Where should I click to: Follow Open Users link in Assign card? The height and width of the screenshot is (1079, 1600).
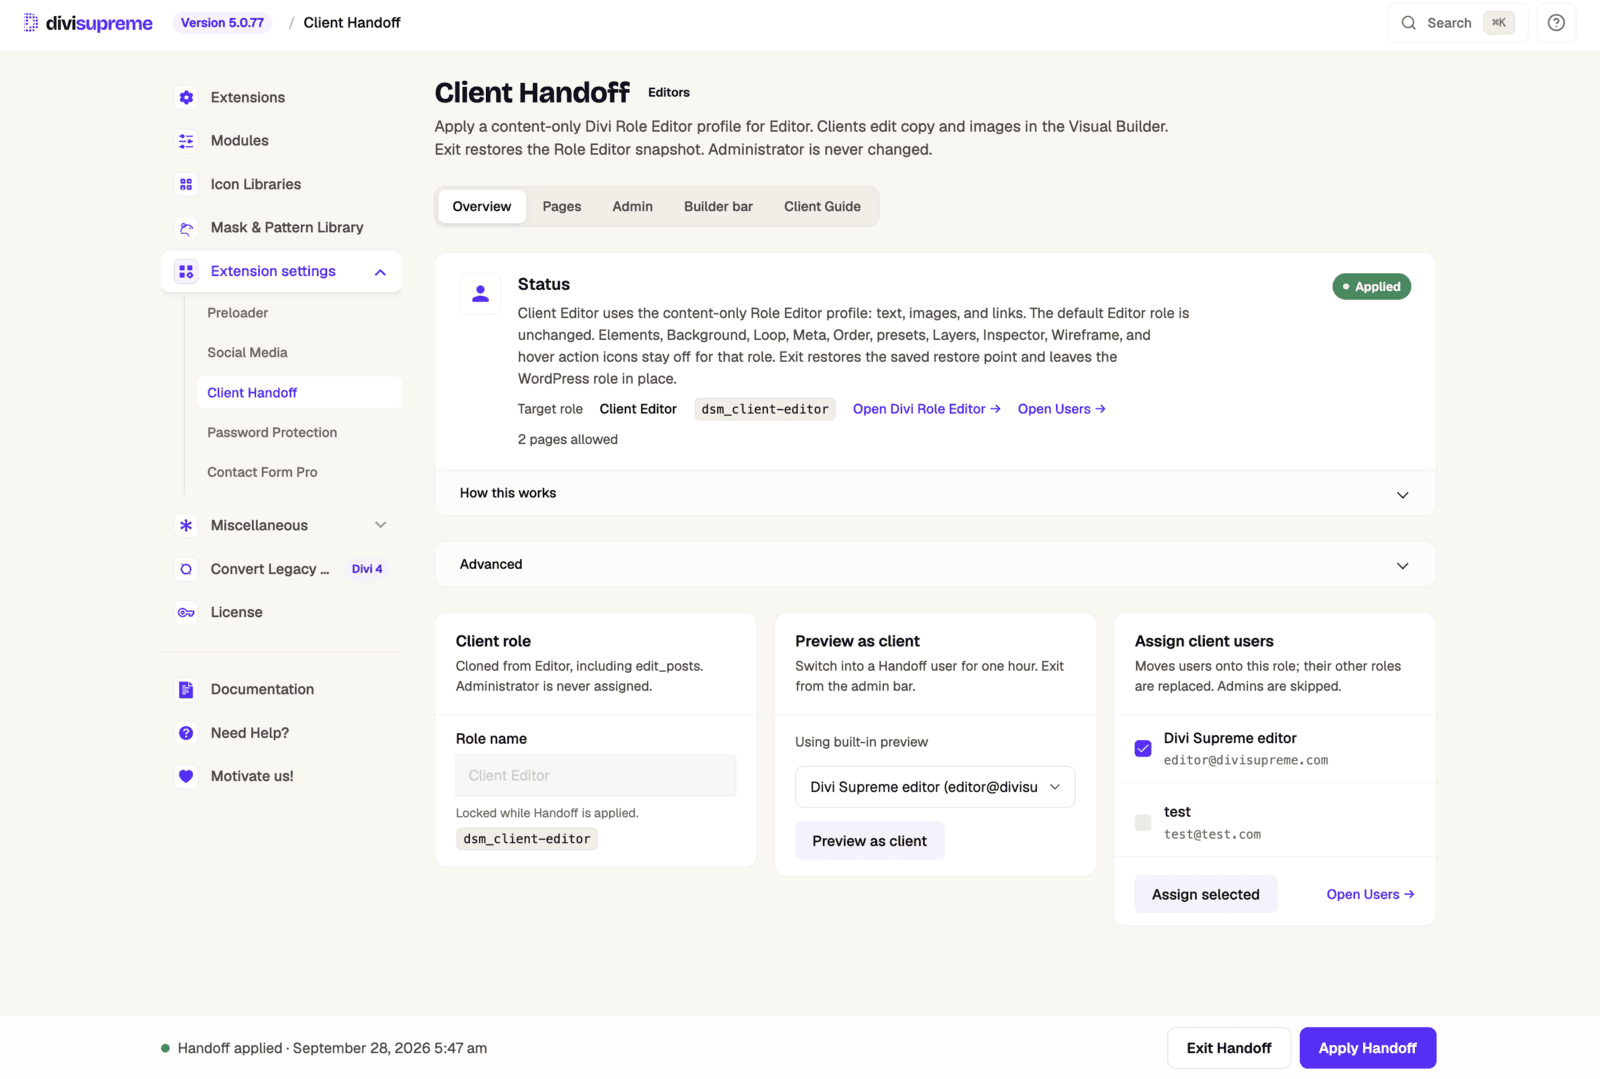pos(1371,894)
